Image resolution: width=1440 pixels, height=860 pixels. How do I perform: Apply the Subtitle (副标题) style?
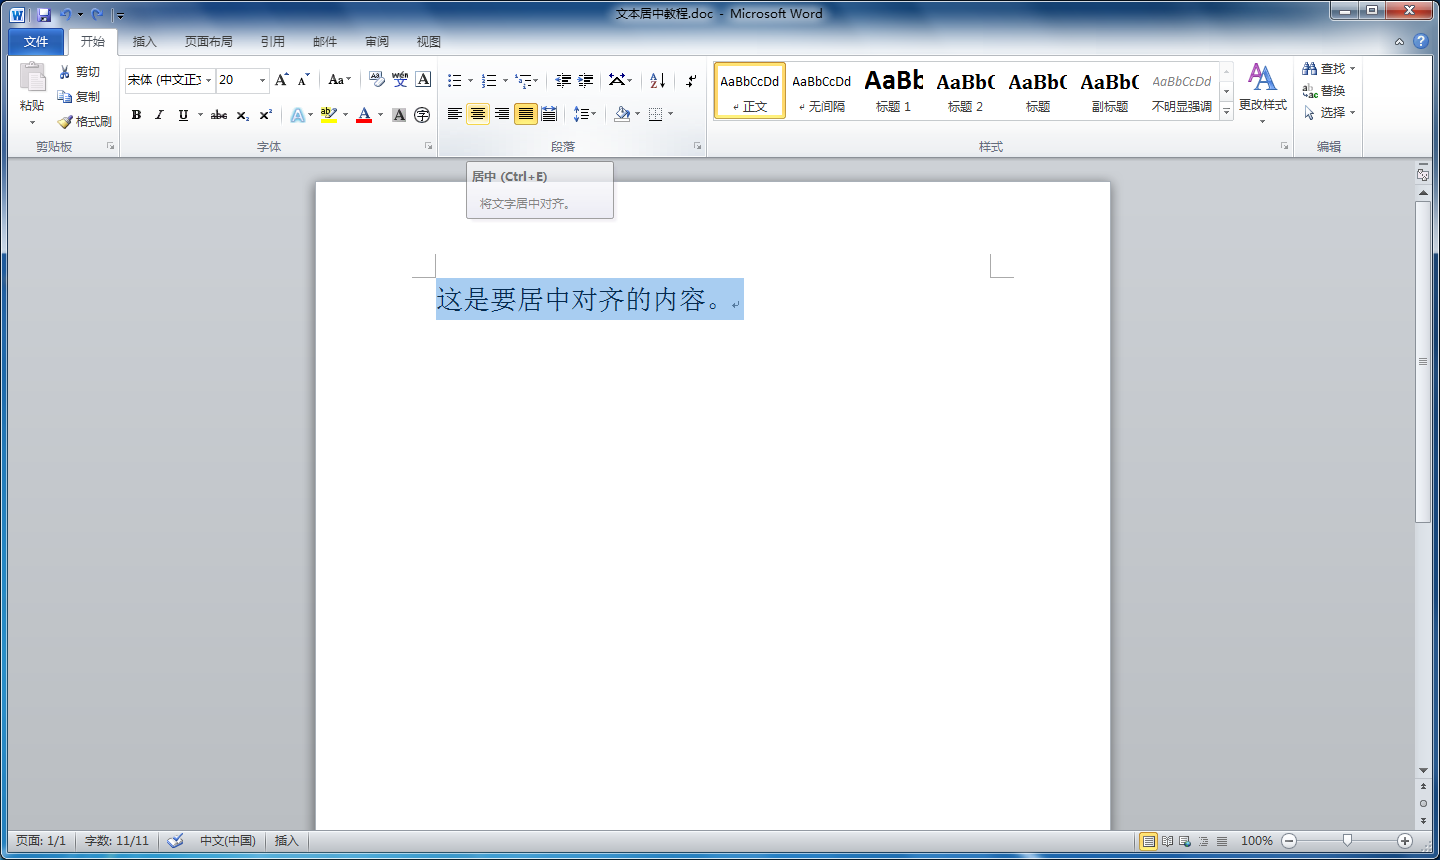[1110, 91]
